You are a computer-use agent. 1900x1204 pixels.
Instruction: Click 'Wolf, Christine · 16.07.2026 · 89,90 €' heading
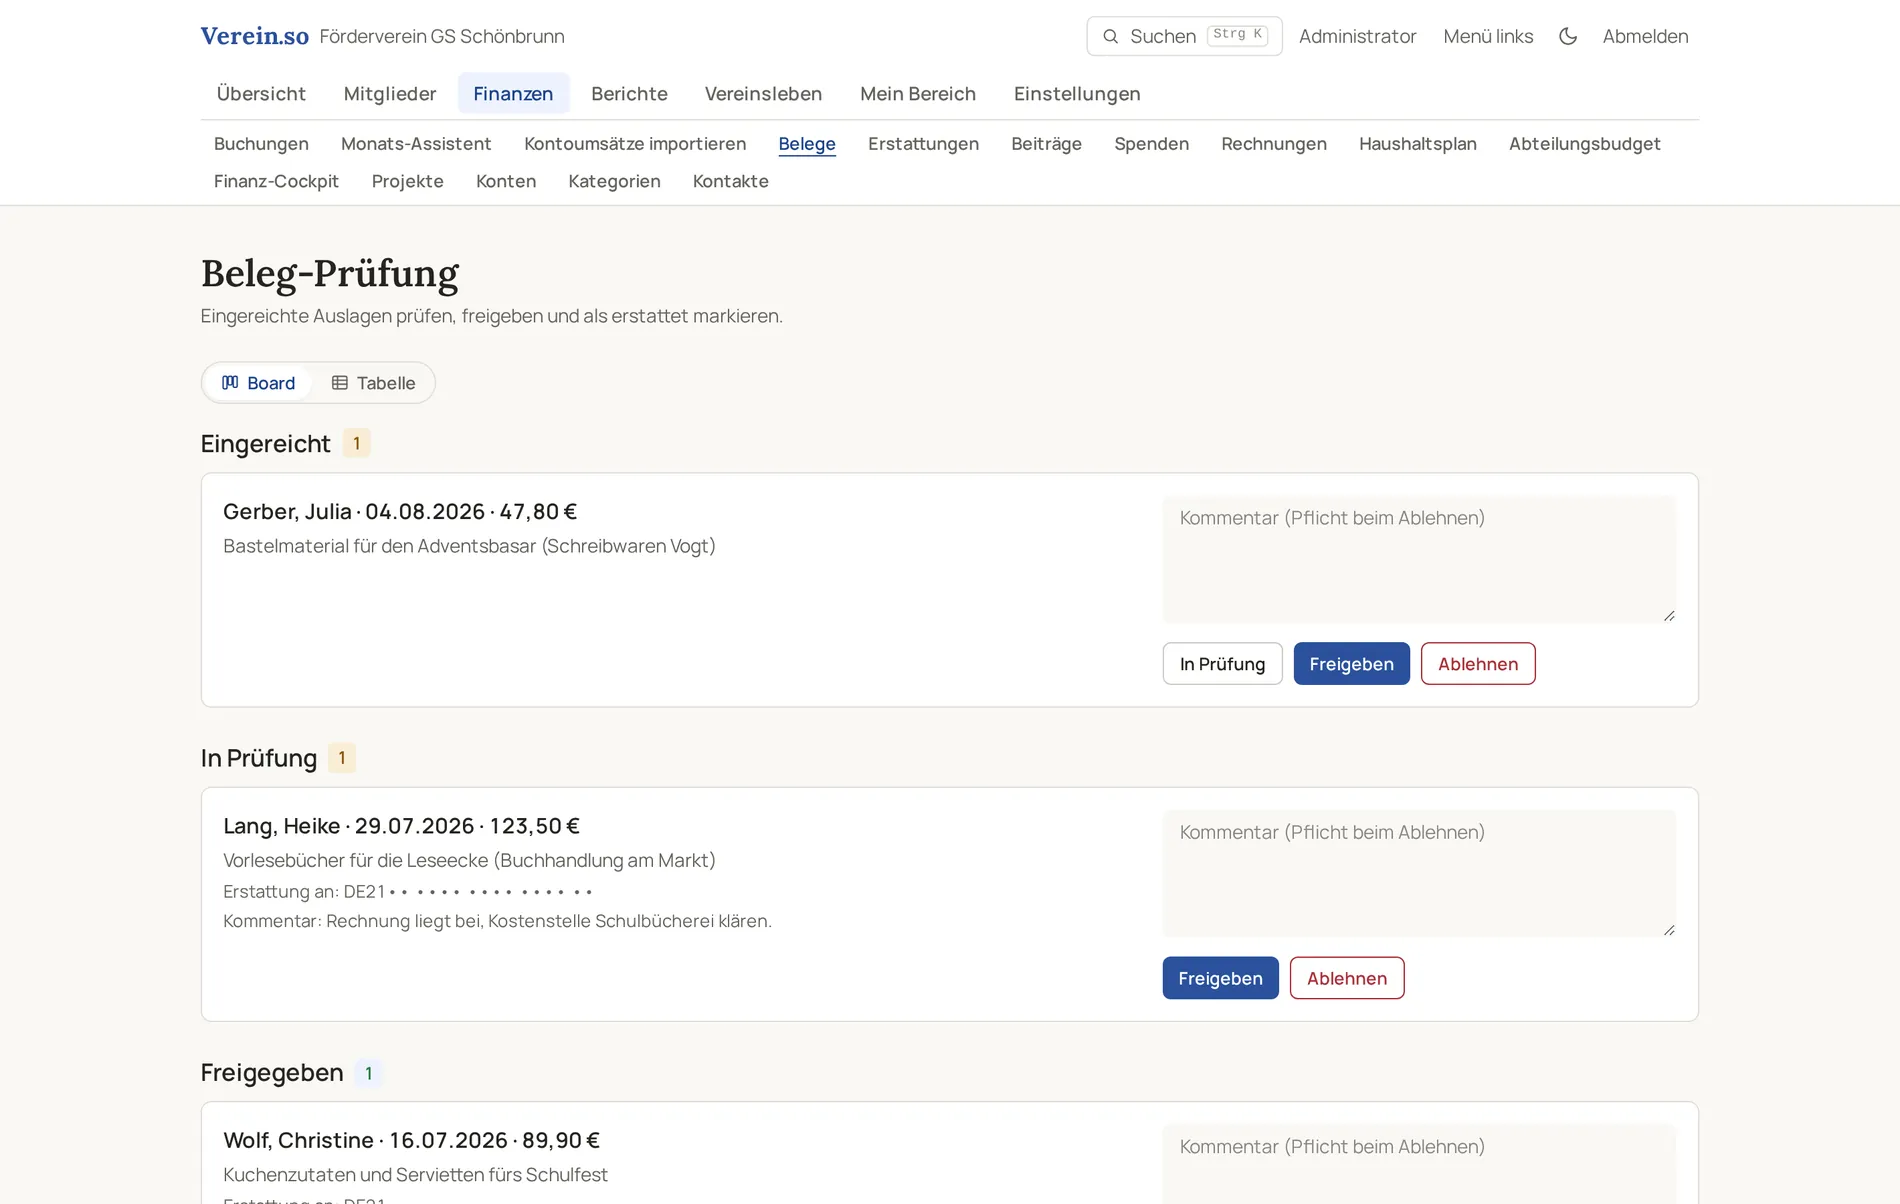411,1140
